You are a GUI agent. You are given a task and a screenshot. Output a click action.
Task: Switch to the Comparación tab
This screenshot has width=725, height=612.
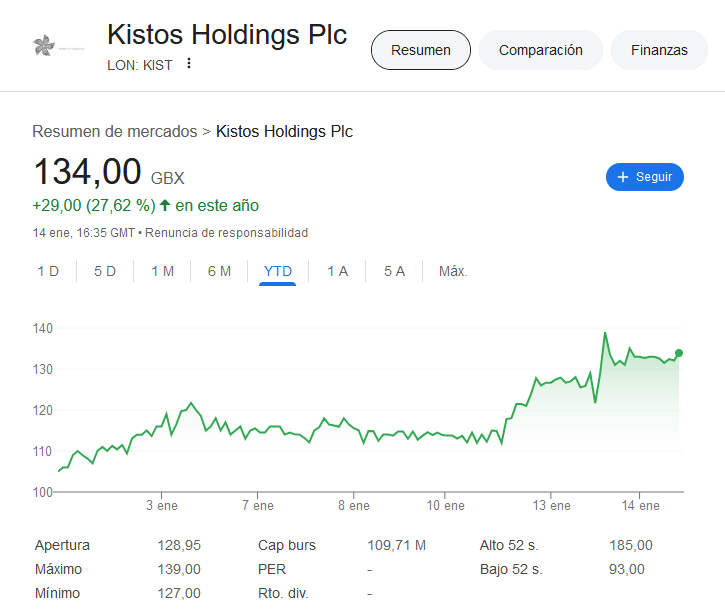click(x=541, y=50)
